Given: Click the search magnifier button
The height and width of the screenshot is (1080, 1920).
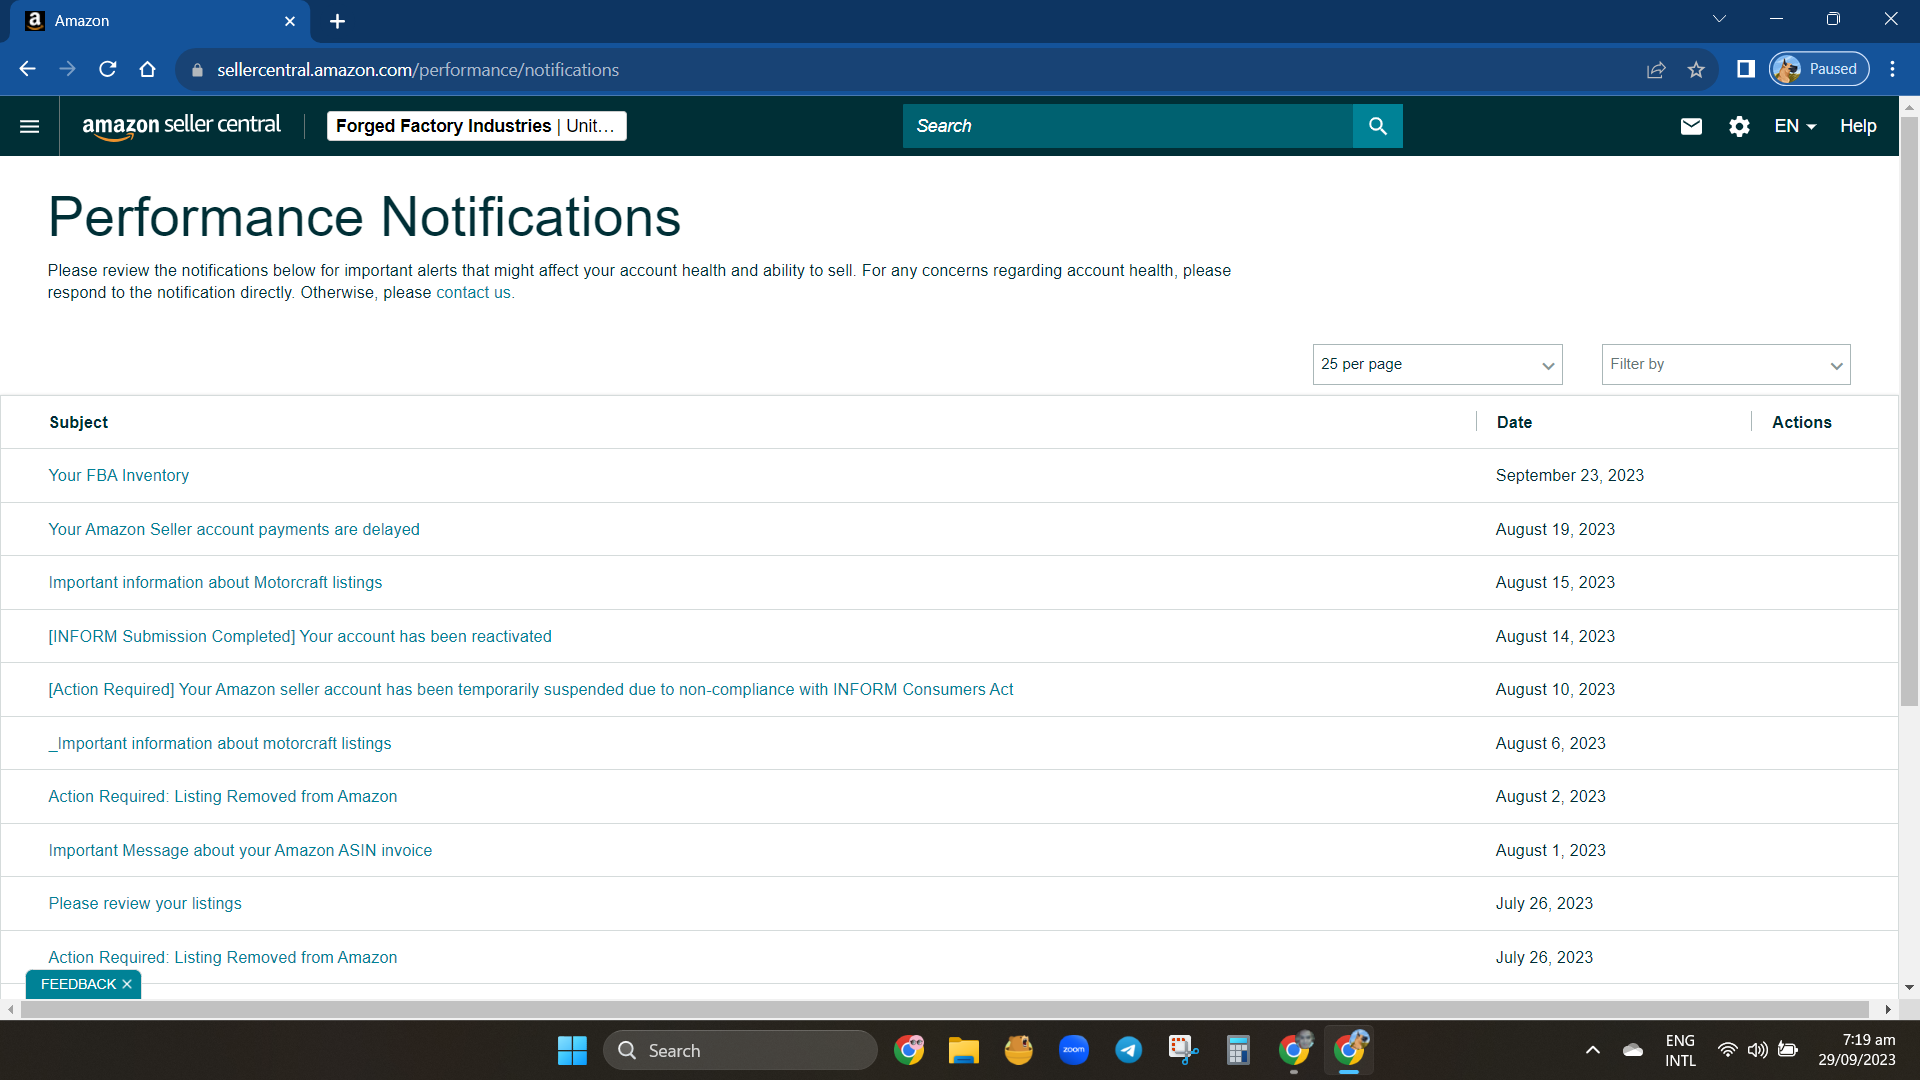Looking at the screenshot, I should [1377, 126].
